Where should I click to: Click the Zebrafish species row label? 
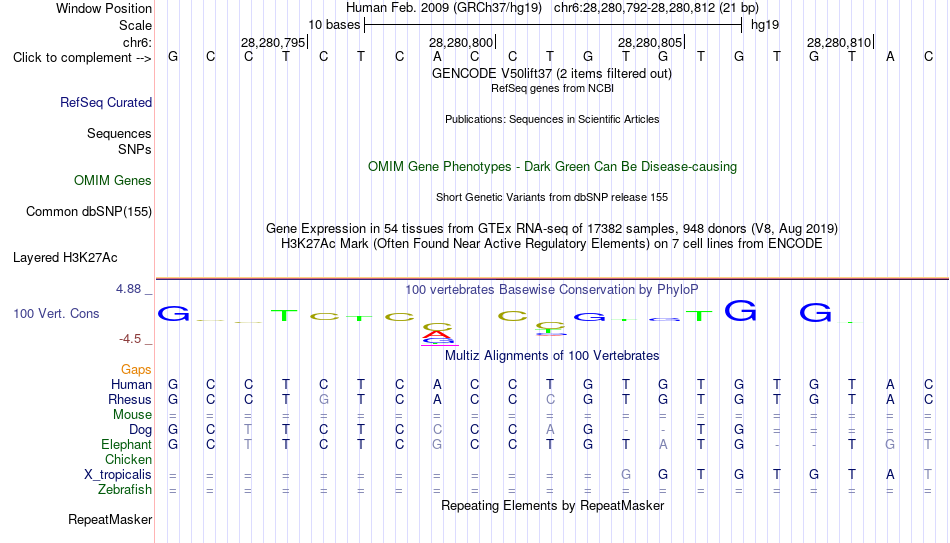[125, 489]
